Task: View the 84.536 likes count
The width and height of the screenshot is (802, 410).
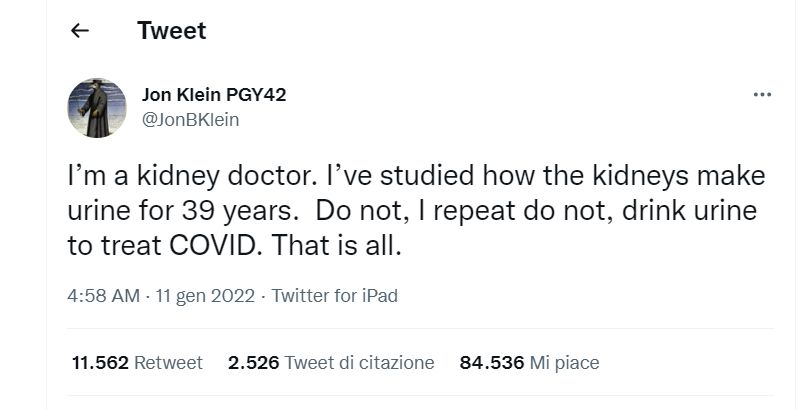Action: click(x=492, y=362)
